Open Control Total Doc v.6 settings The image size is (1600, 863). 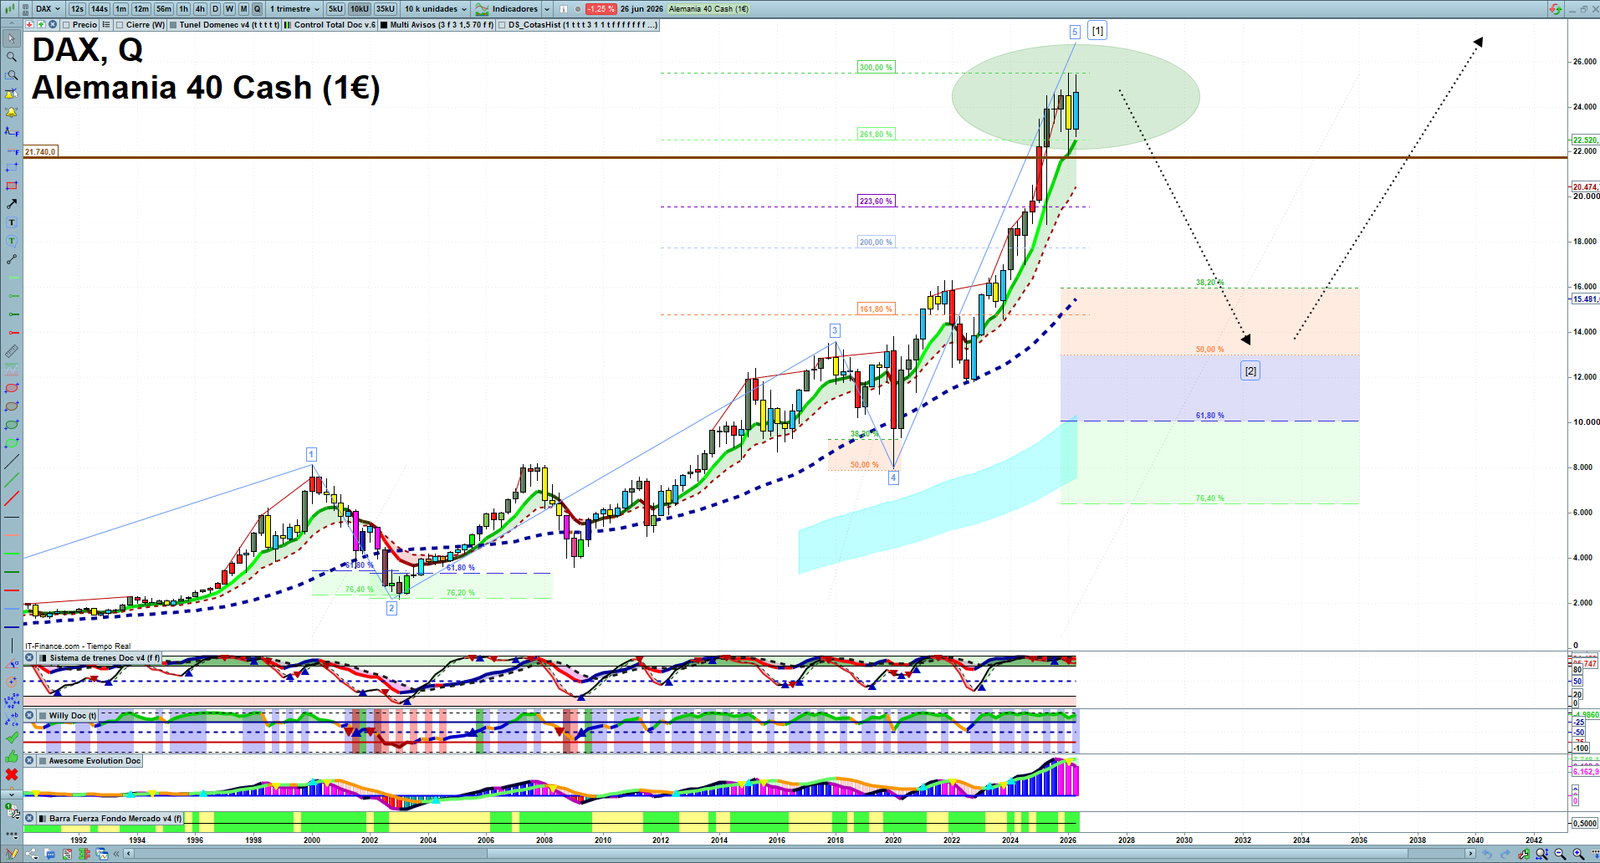[330, 24]
